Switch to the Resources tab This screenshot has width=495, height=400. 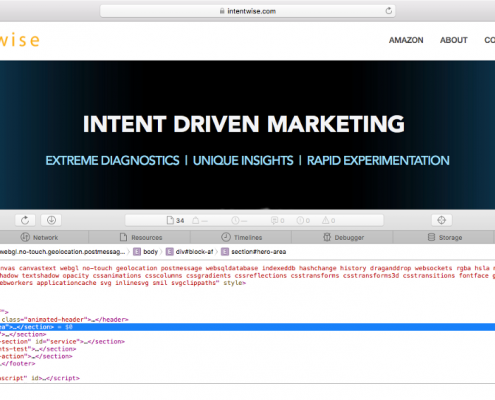coord(141,237)
